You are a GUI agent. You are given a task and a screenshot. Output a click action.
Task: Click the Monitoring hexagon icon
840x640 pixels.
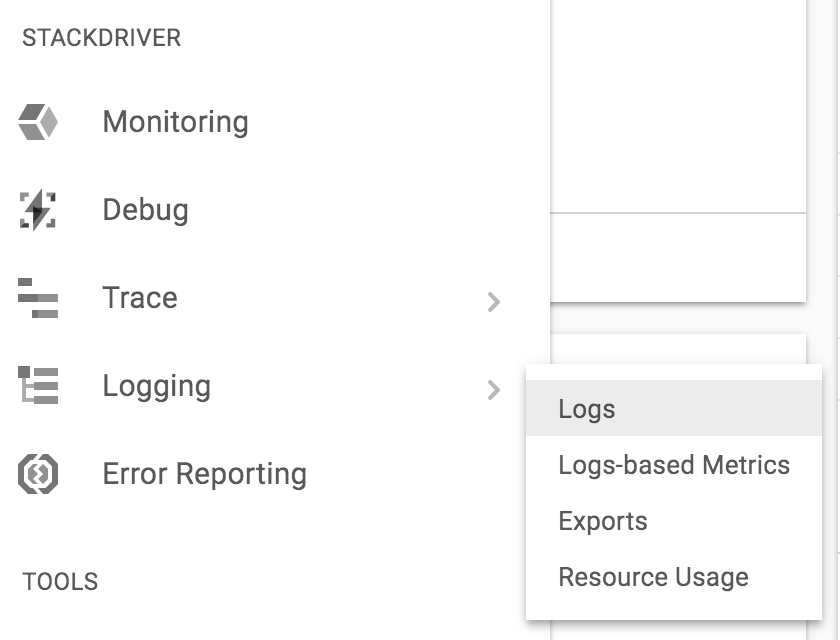coord(38,122)
